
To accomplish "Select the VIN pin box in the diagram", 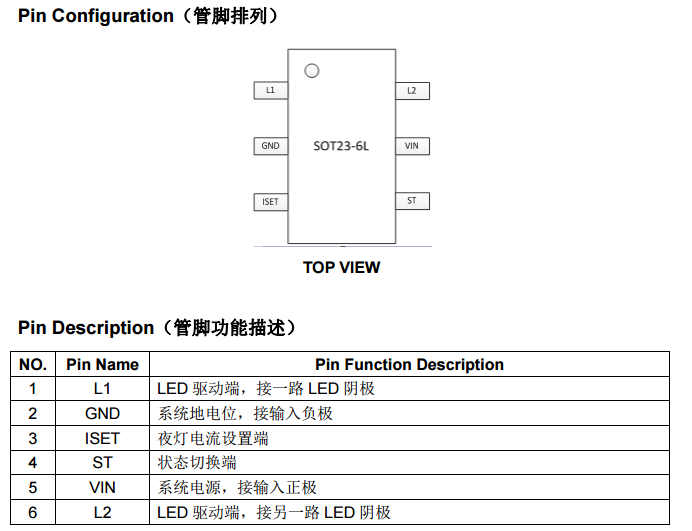I will [412, 146].
